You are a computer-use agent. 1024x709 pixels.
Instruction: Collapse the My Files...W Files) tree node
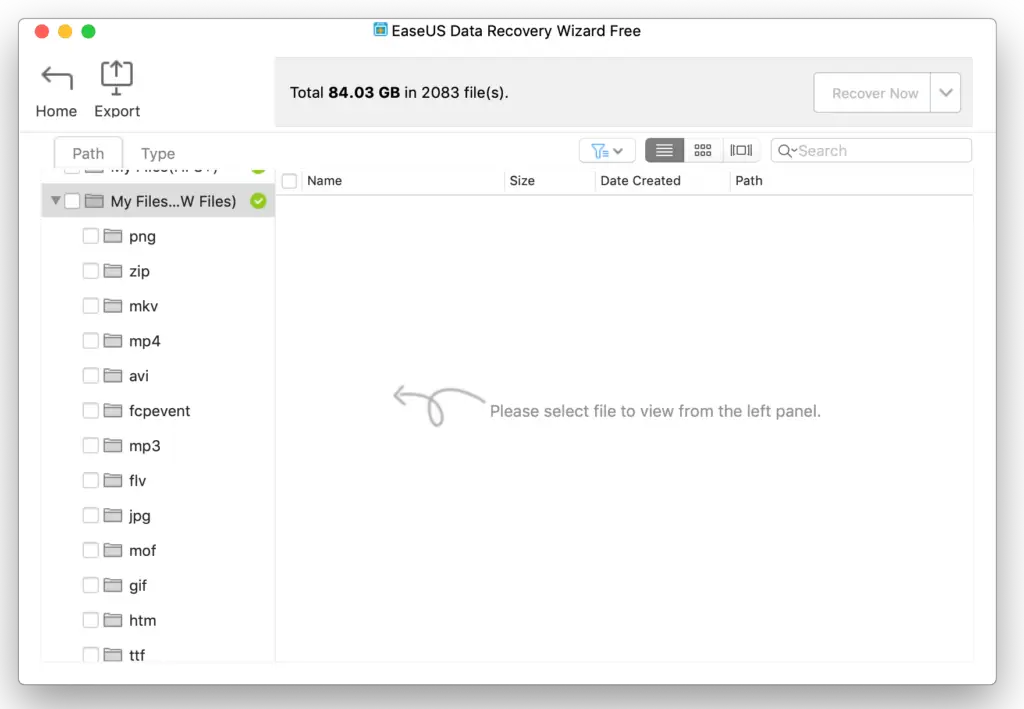click(x=56, y=200)
